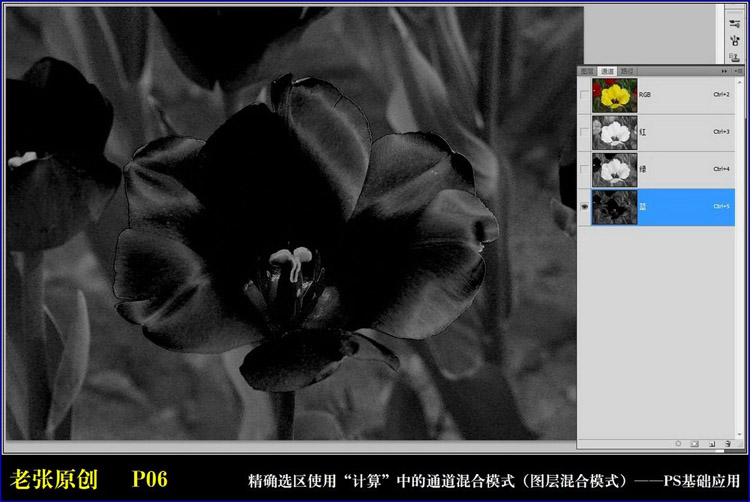
Task: Click the Ctrl+3 shortcut text
Action: coord(721,131)
